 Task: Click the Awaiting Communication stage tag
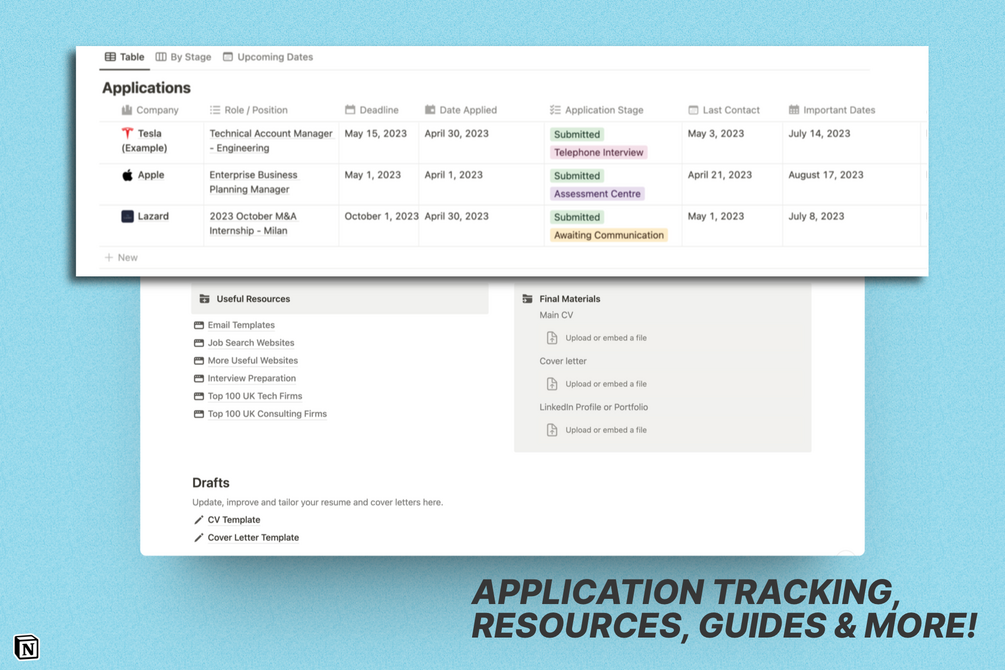[609, 235]
